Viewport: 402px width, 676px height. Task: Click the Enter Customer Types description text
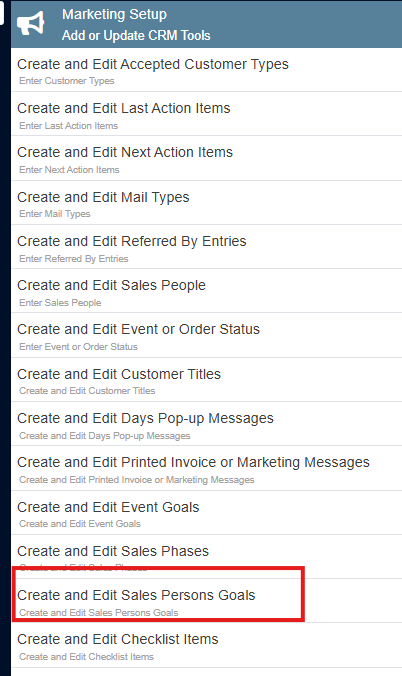[67, 81]
